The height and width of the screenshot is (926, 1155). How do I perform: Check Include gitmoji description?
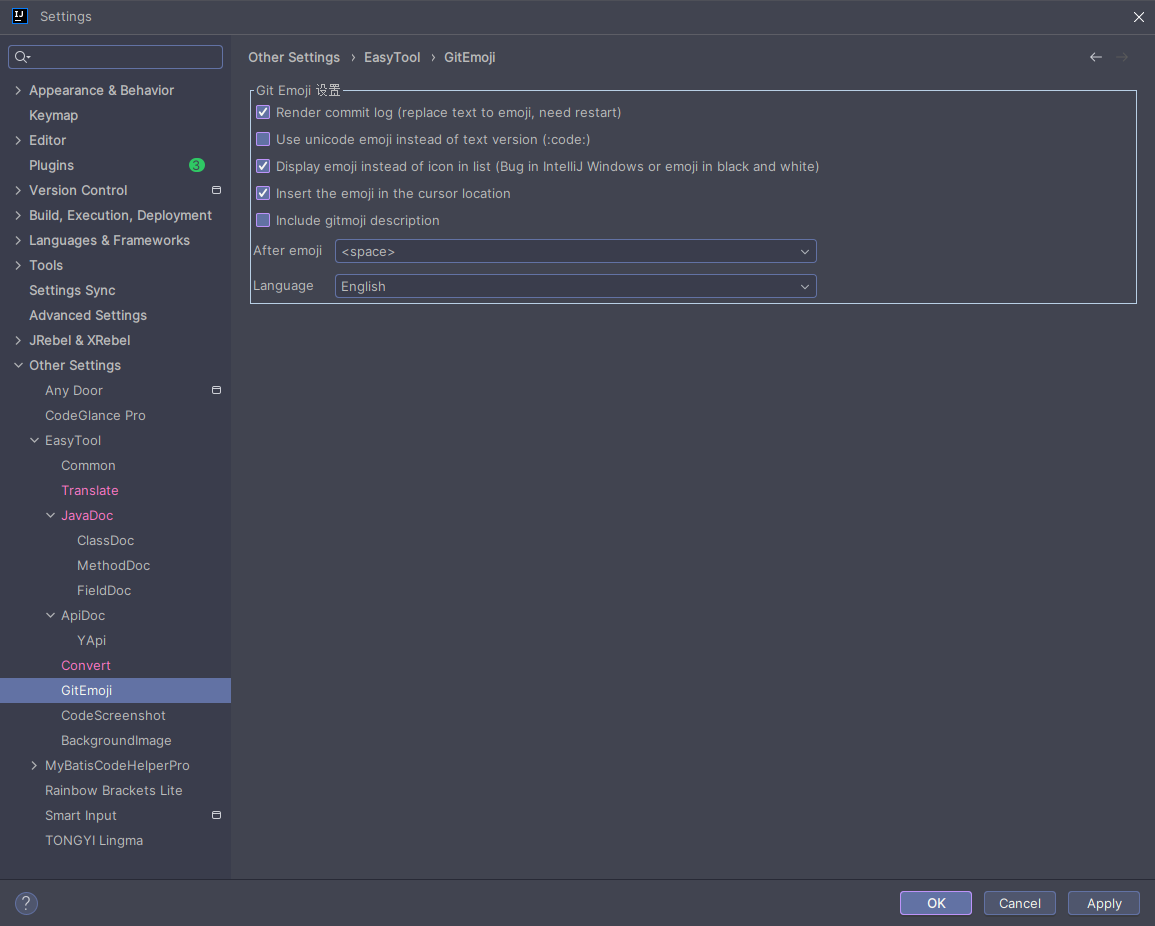click(x=263, y=220)
